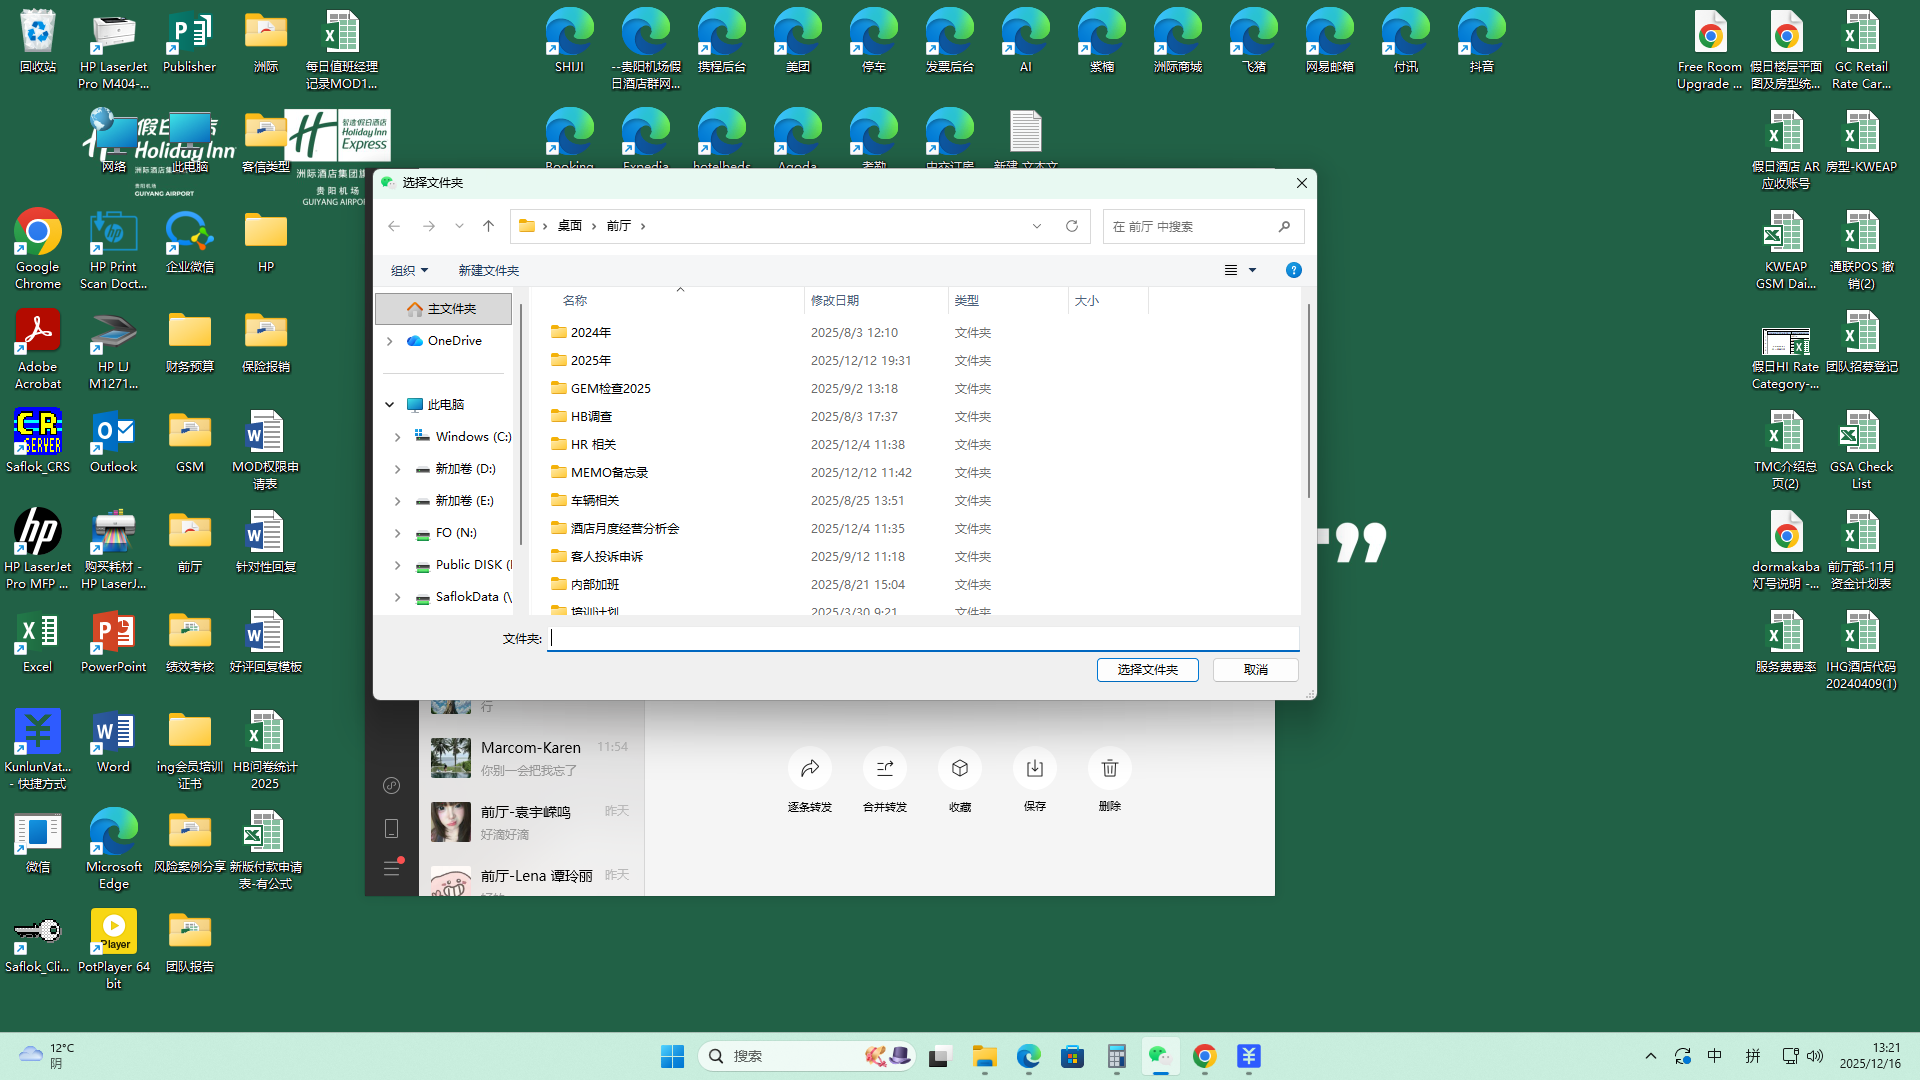Open the 组织 menu

point(409,270)
